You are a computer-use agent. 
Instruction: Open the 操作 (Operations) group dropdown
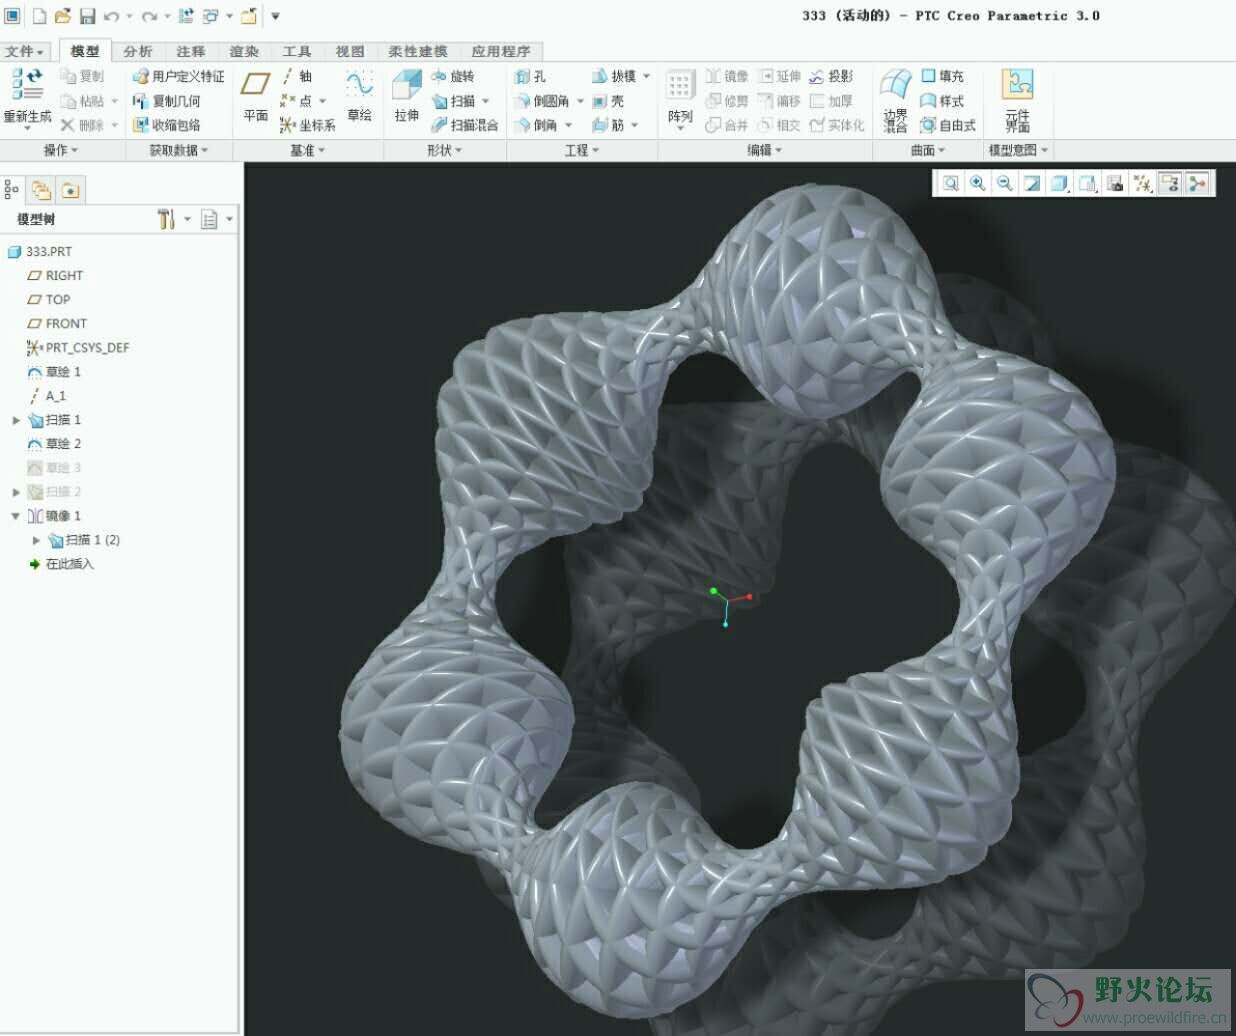click(61, 150)
